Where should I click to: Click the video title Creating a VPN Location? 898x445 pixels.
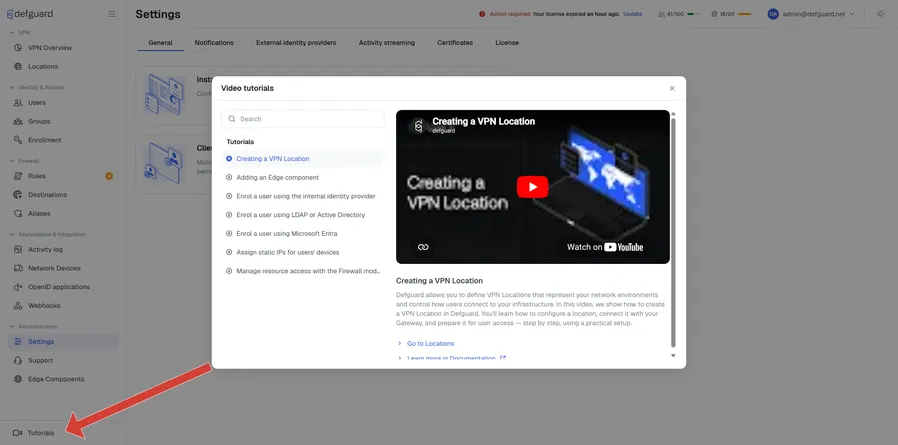[483, 121]
